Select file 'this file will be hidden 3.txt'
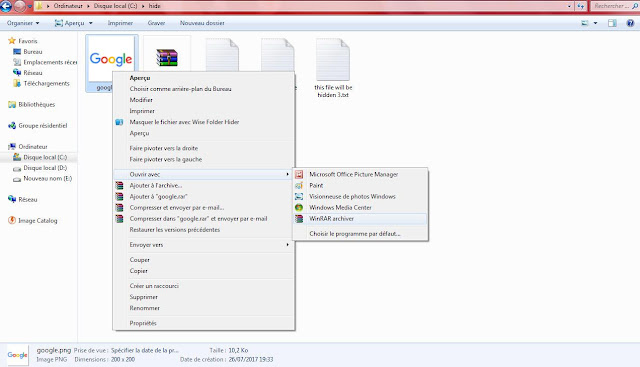The width and height of the screenshot is (640, 367). [333, 68]
